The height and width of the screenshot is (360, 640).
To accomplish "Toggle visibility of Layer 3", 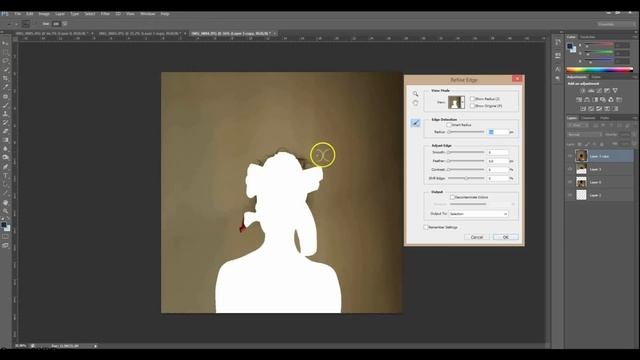I will pyautogui.click(x=570, y=169).
